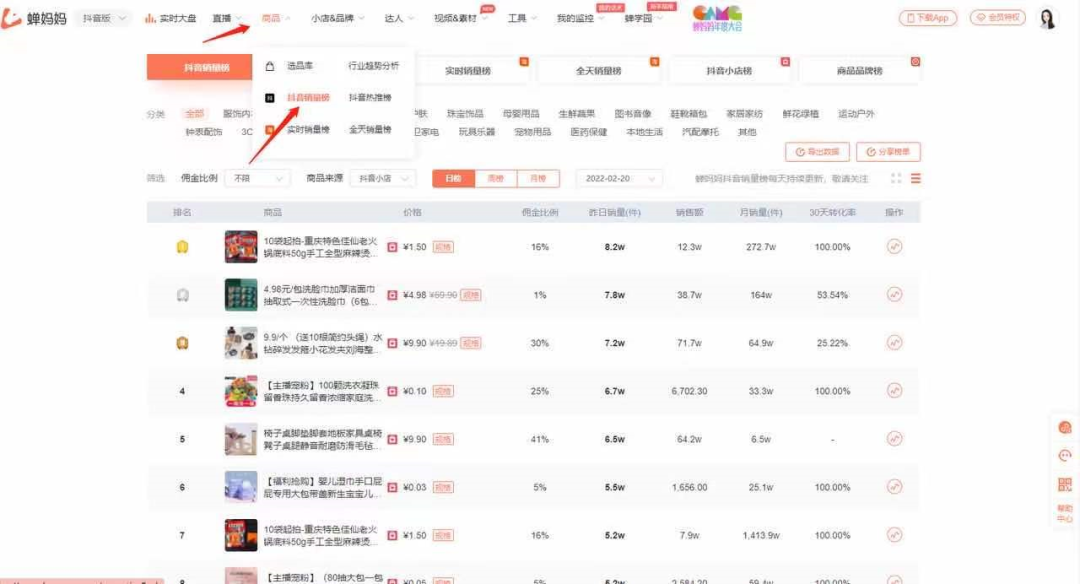Click the colorful 年度大会 banner
The image size is (1080, 584).
[x=717, y=18]
